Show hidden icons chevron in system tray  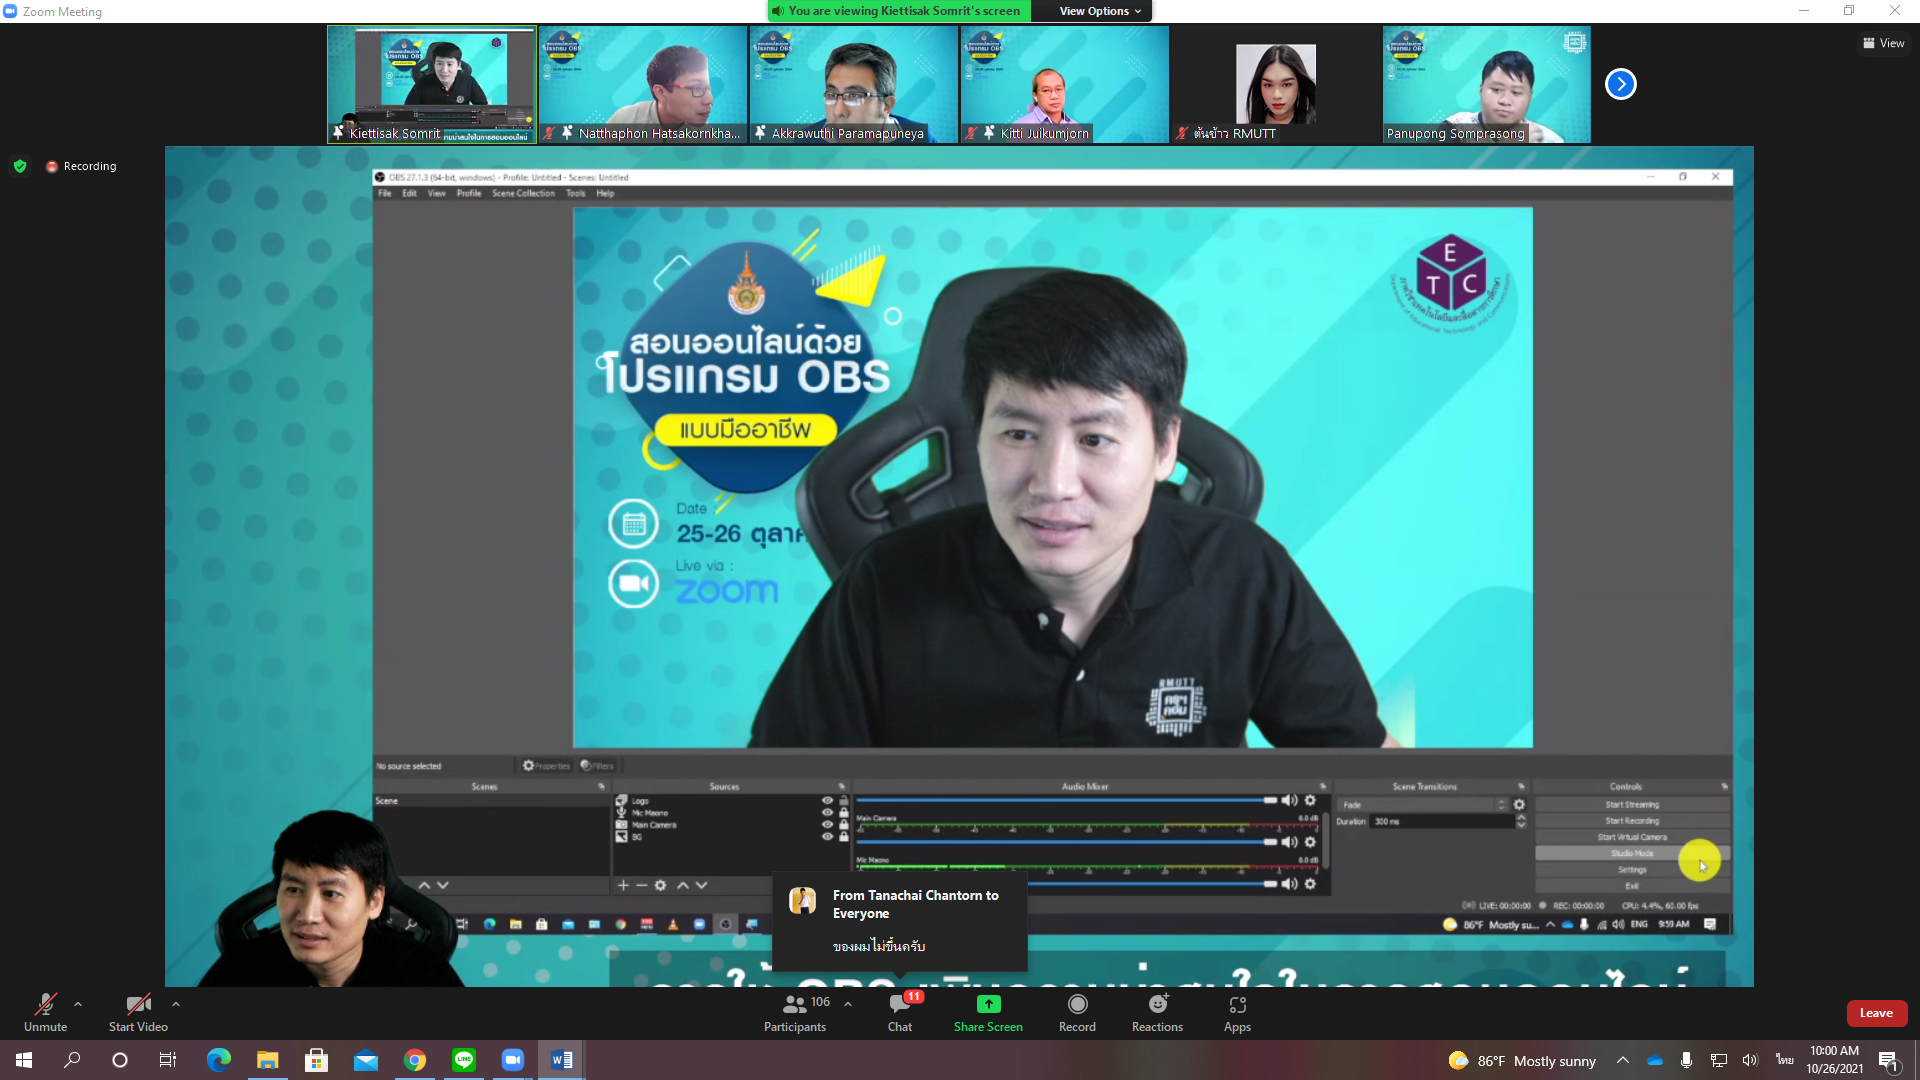pyautogui.click(x=1622, y=1060)
